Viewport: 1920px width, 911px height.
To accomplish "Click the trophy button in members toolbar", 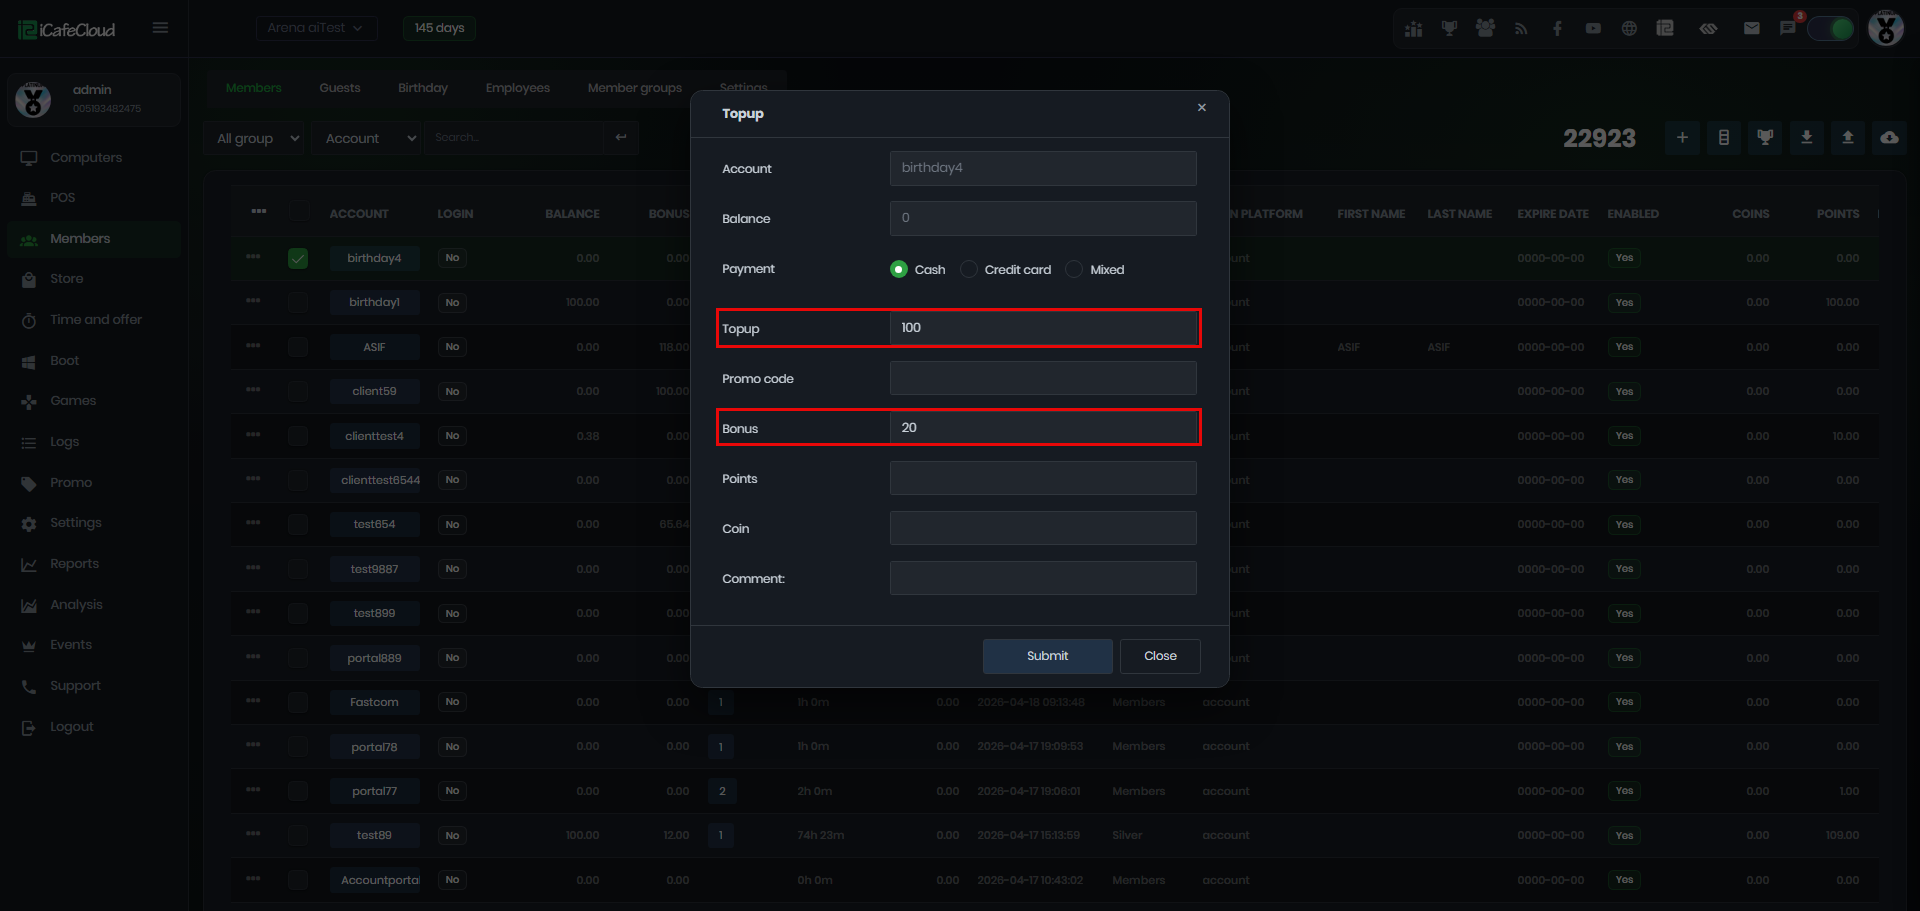I will pyautogui.click(x=1765, y=138).
